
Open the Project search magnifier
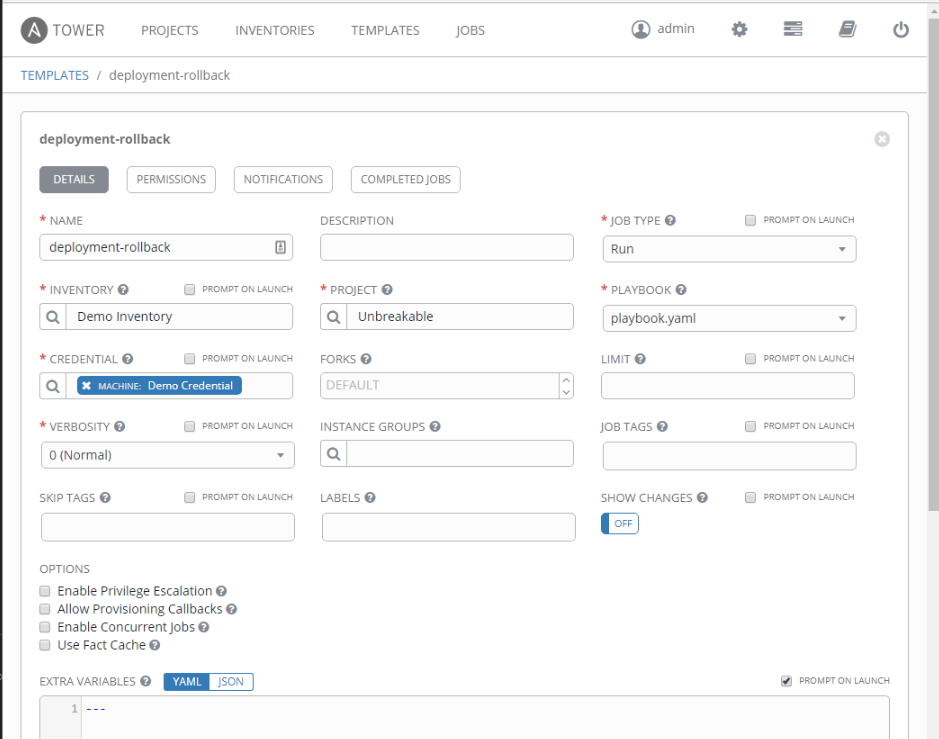333,316
